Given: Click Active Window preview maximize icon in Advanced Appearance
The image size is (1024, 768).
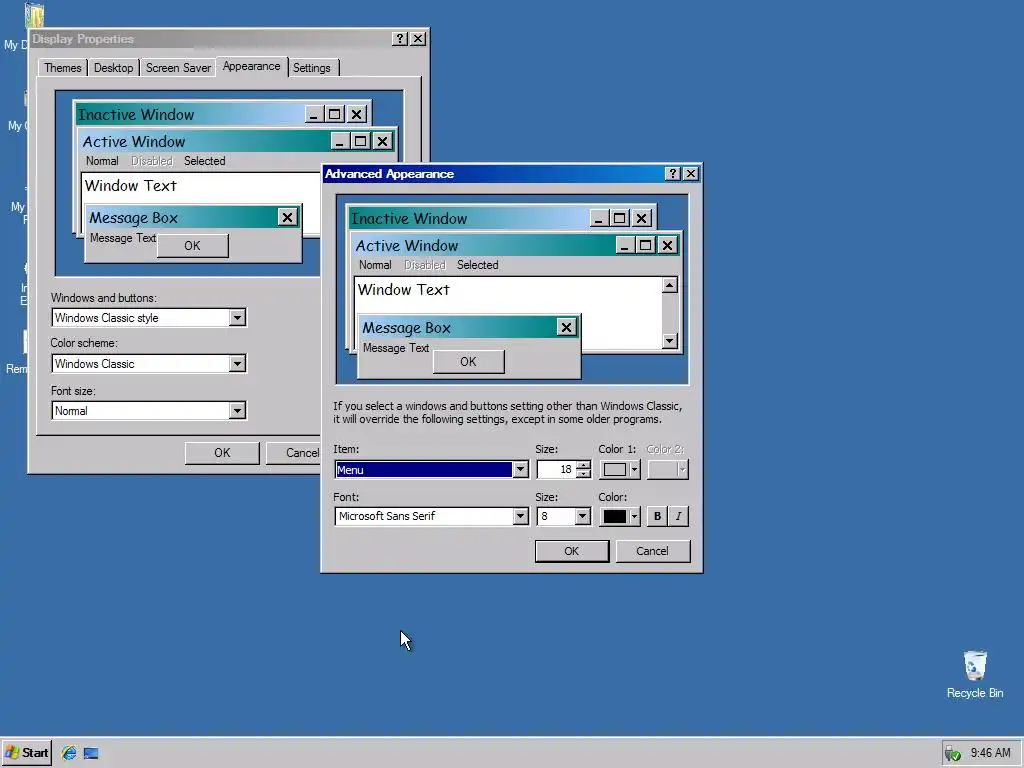Looking at the screenshot, I should (x=645, y=245).
